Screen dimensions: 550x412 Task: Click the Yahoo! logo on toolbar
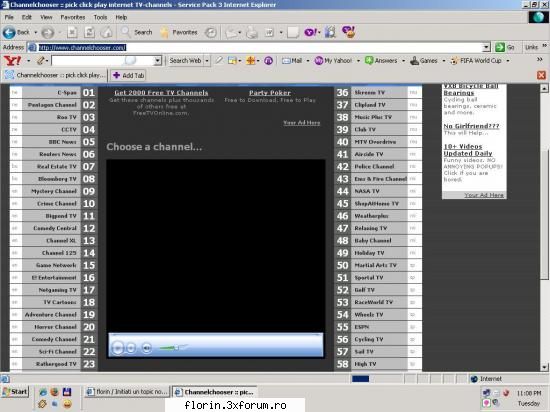[x=12, y=61]
